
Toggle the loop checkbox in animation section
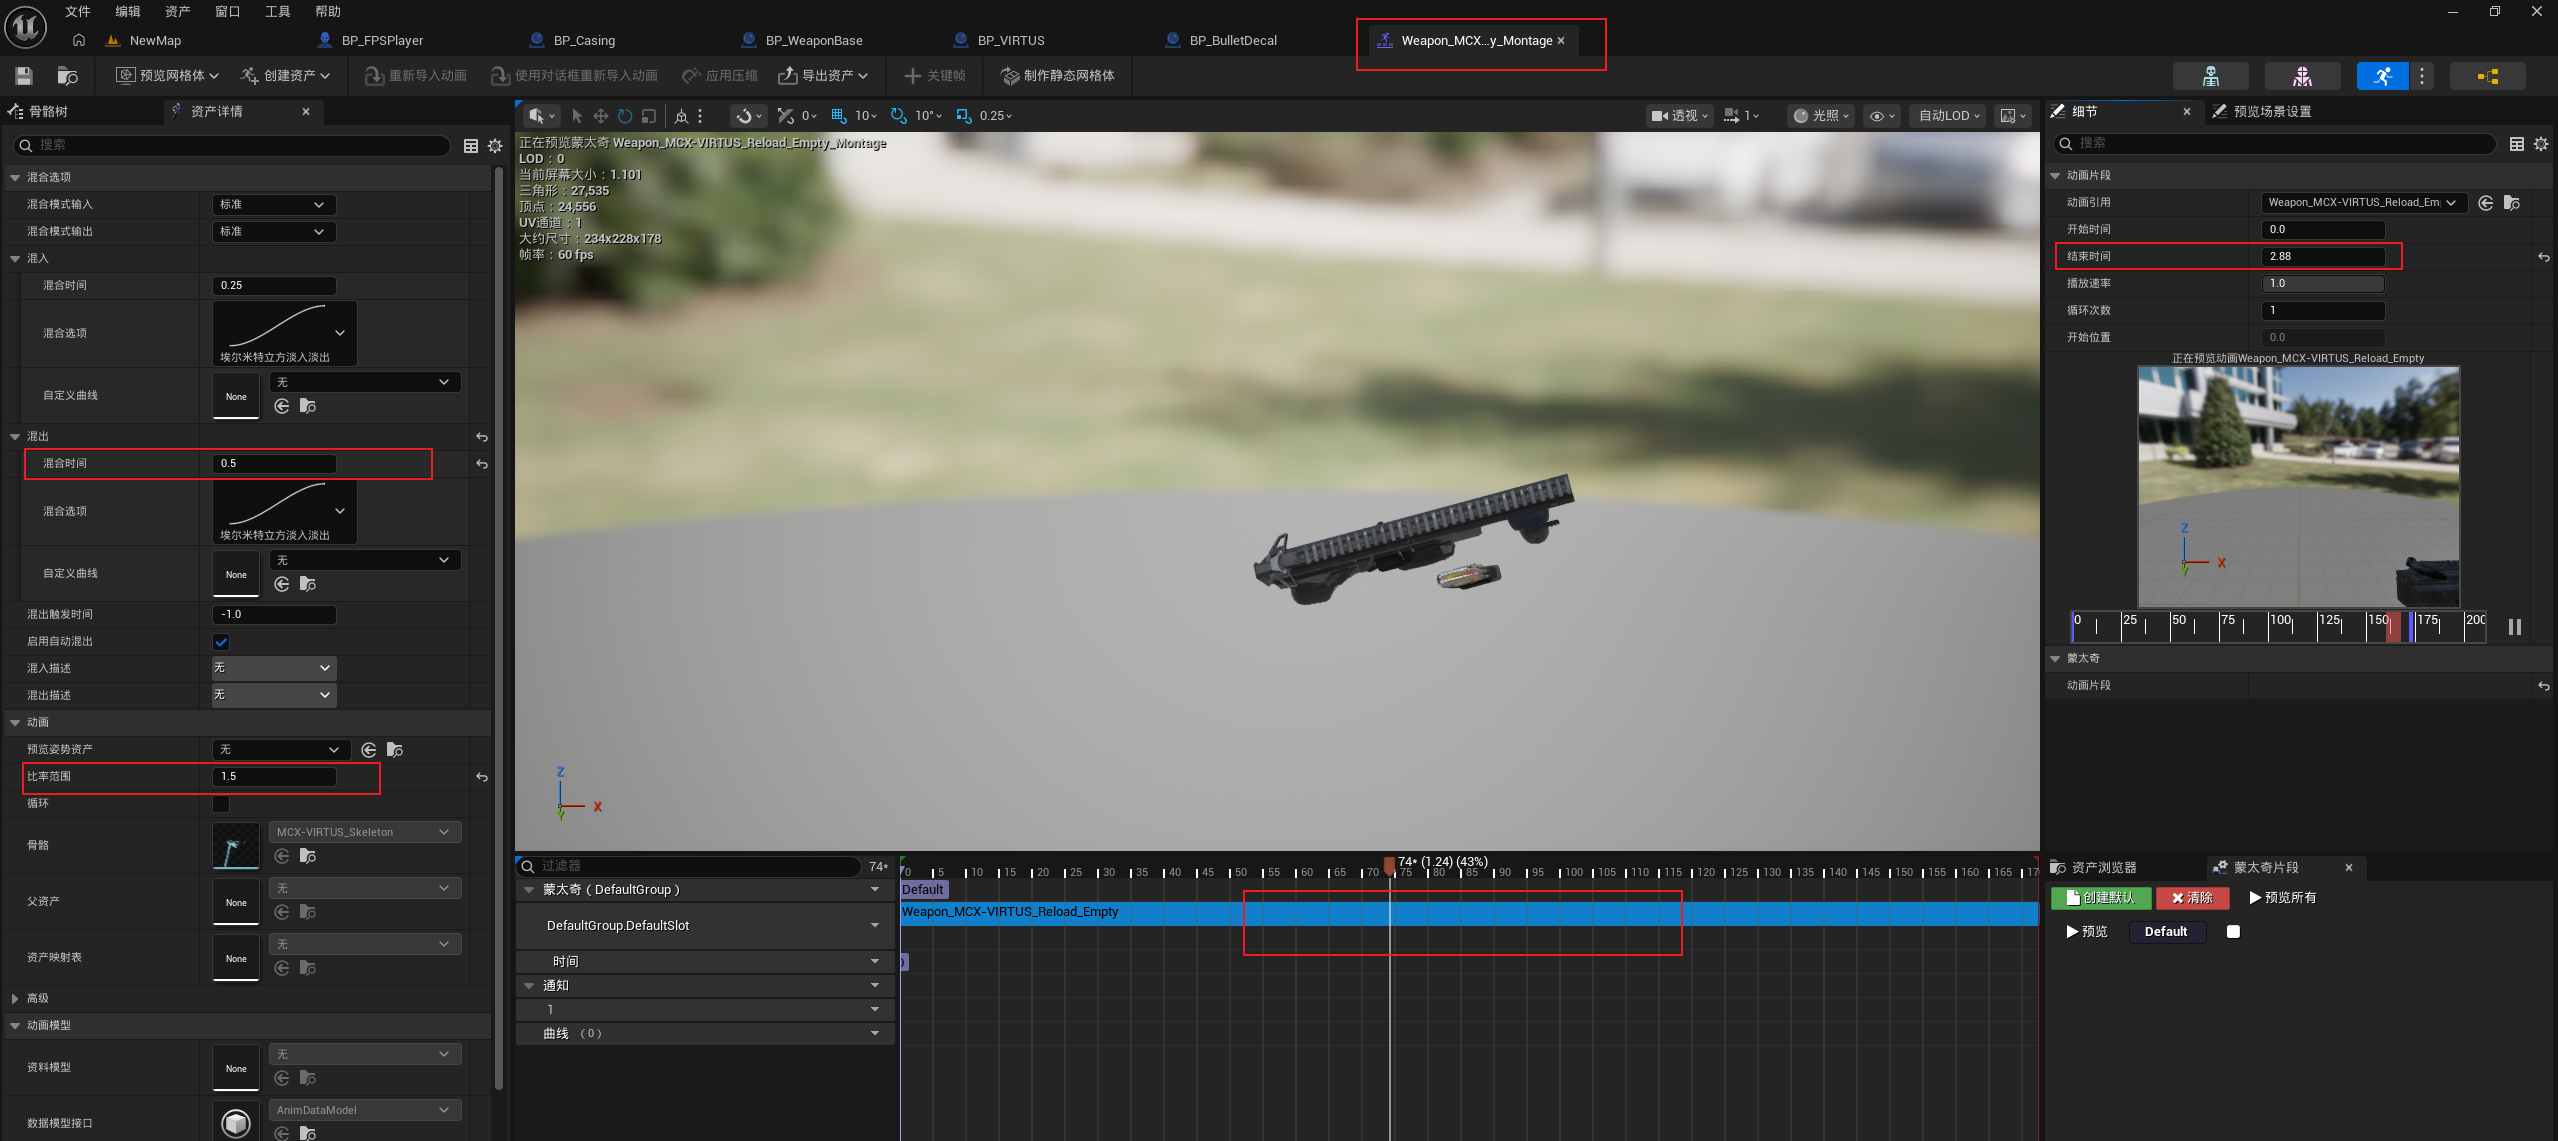(x=221, y=804)
